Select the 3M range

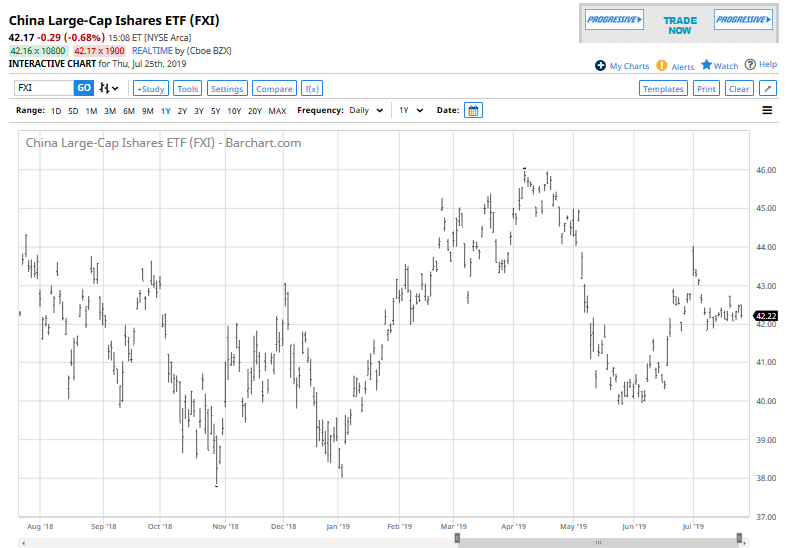(110, 111)
